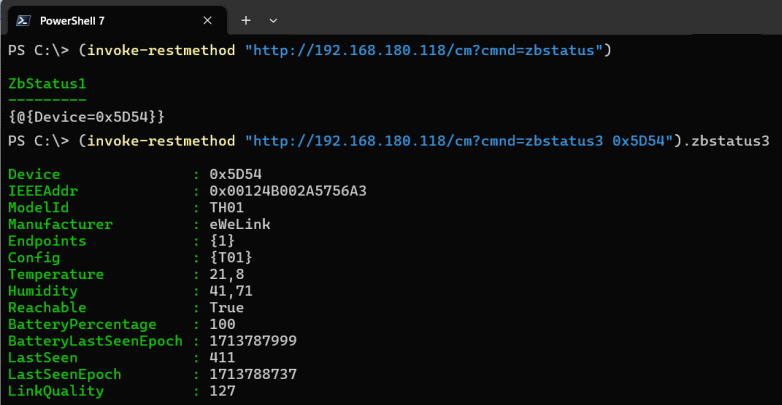Click the PowerShell icon in the tab
Image resolution: width=782 pixels, height=405 pixels.
tap(22, 20)
